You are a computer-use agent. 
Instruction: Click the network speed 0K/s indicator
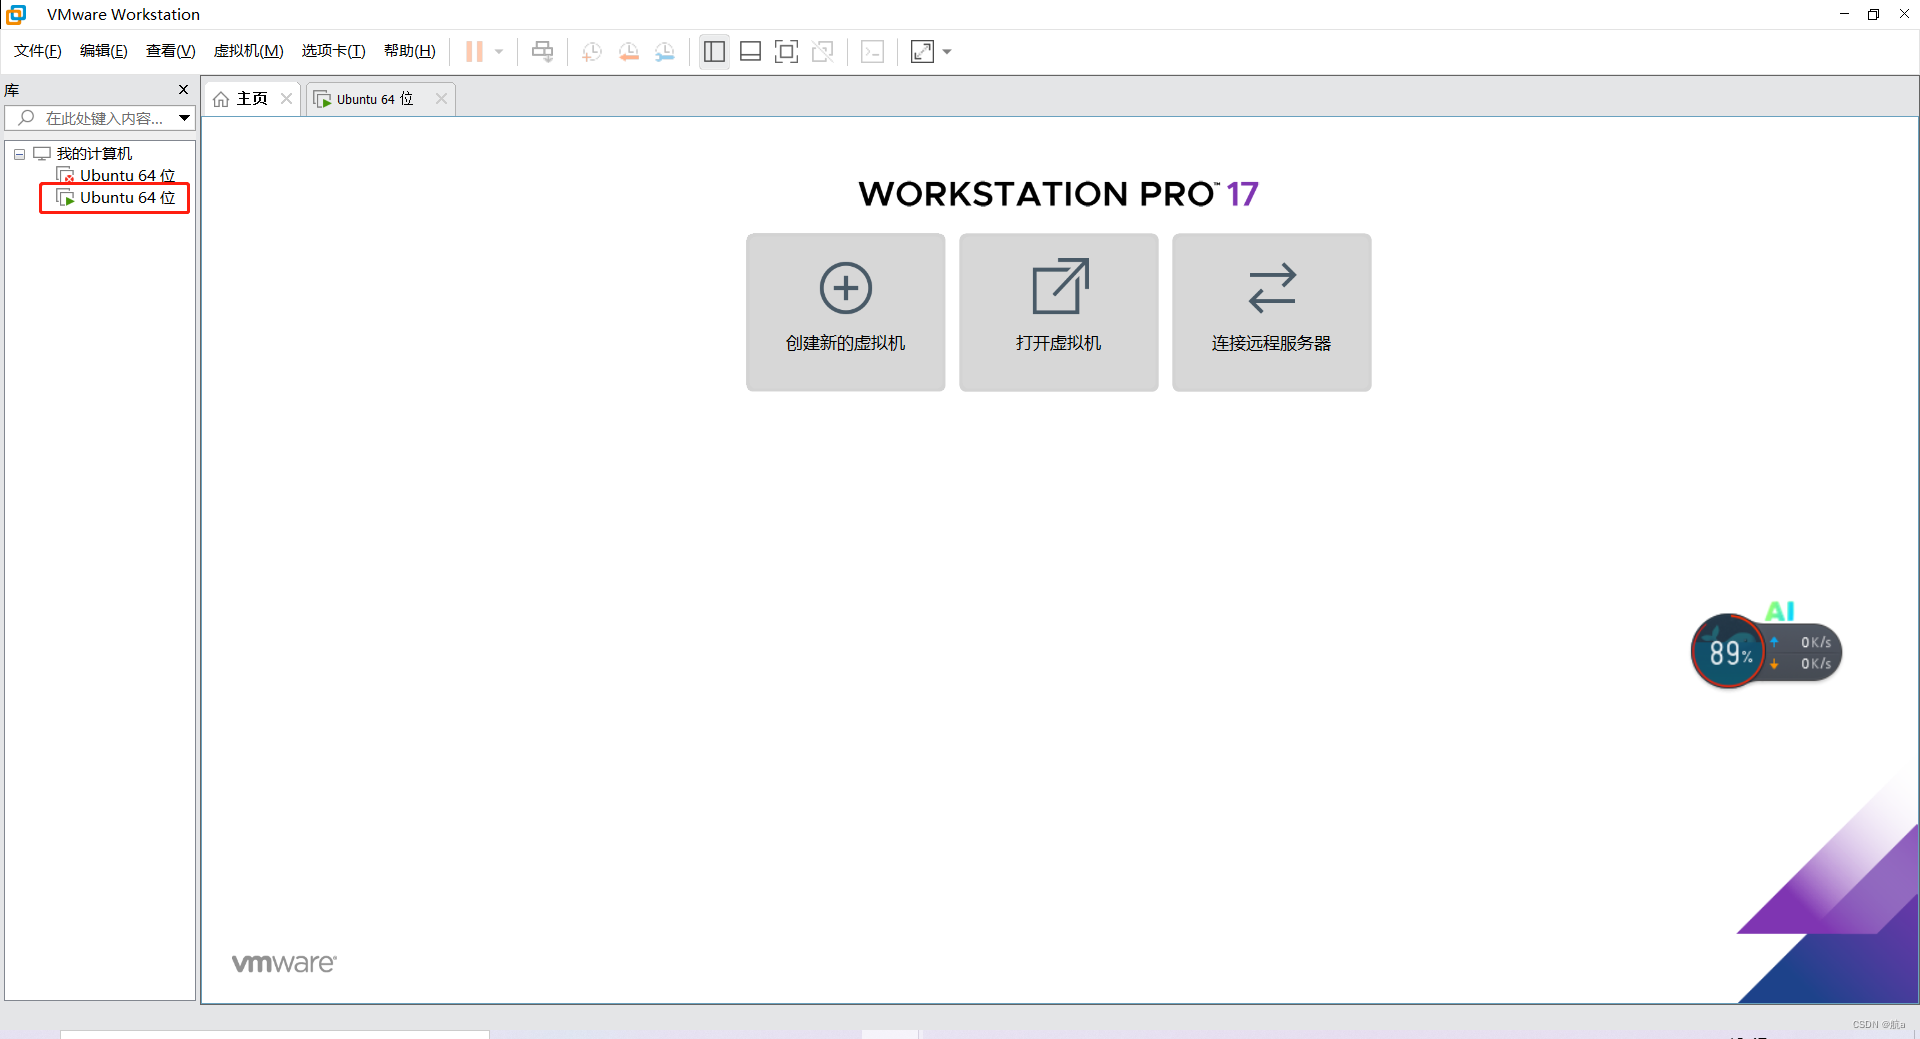pyautogui.click(x=1803, y=653)
